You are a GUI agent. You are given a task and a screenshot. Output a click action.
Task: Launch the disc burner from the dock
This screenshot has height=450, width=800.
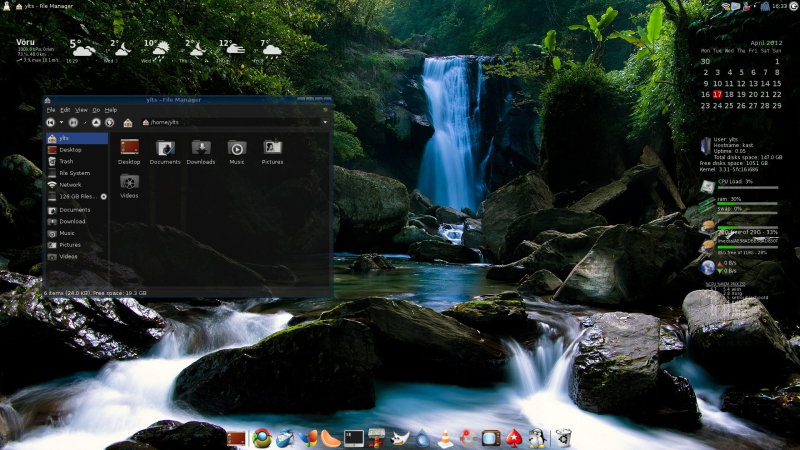(468, 438)
